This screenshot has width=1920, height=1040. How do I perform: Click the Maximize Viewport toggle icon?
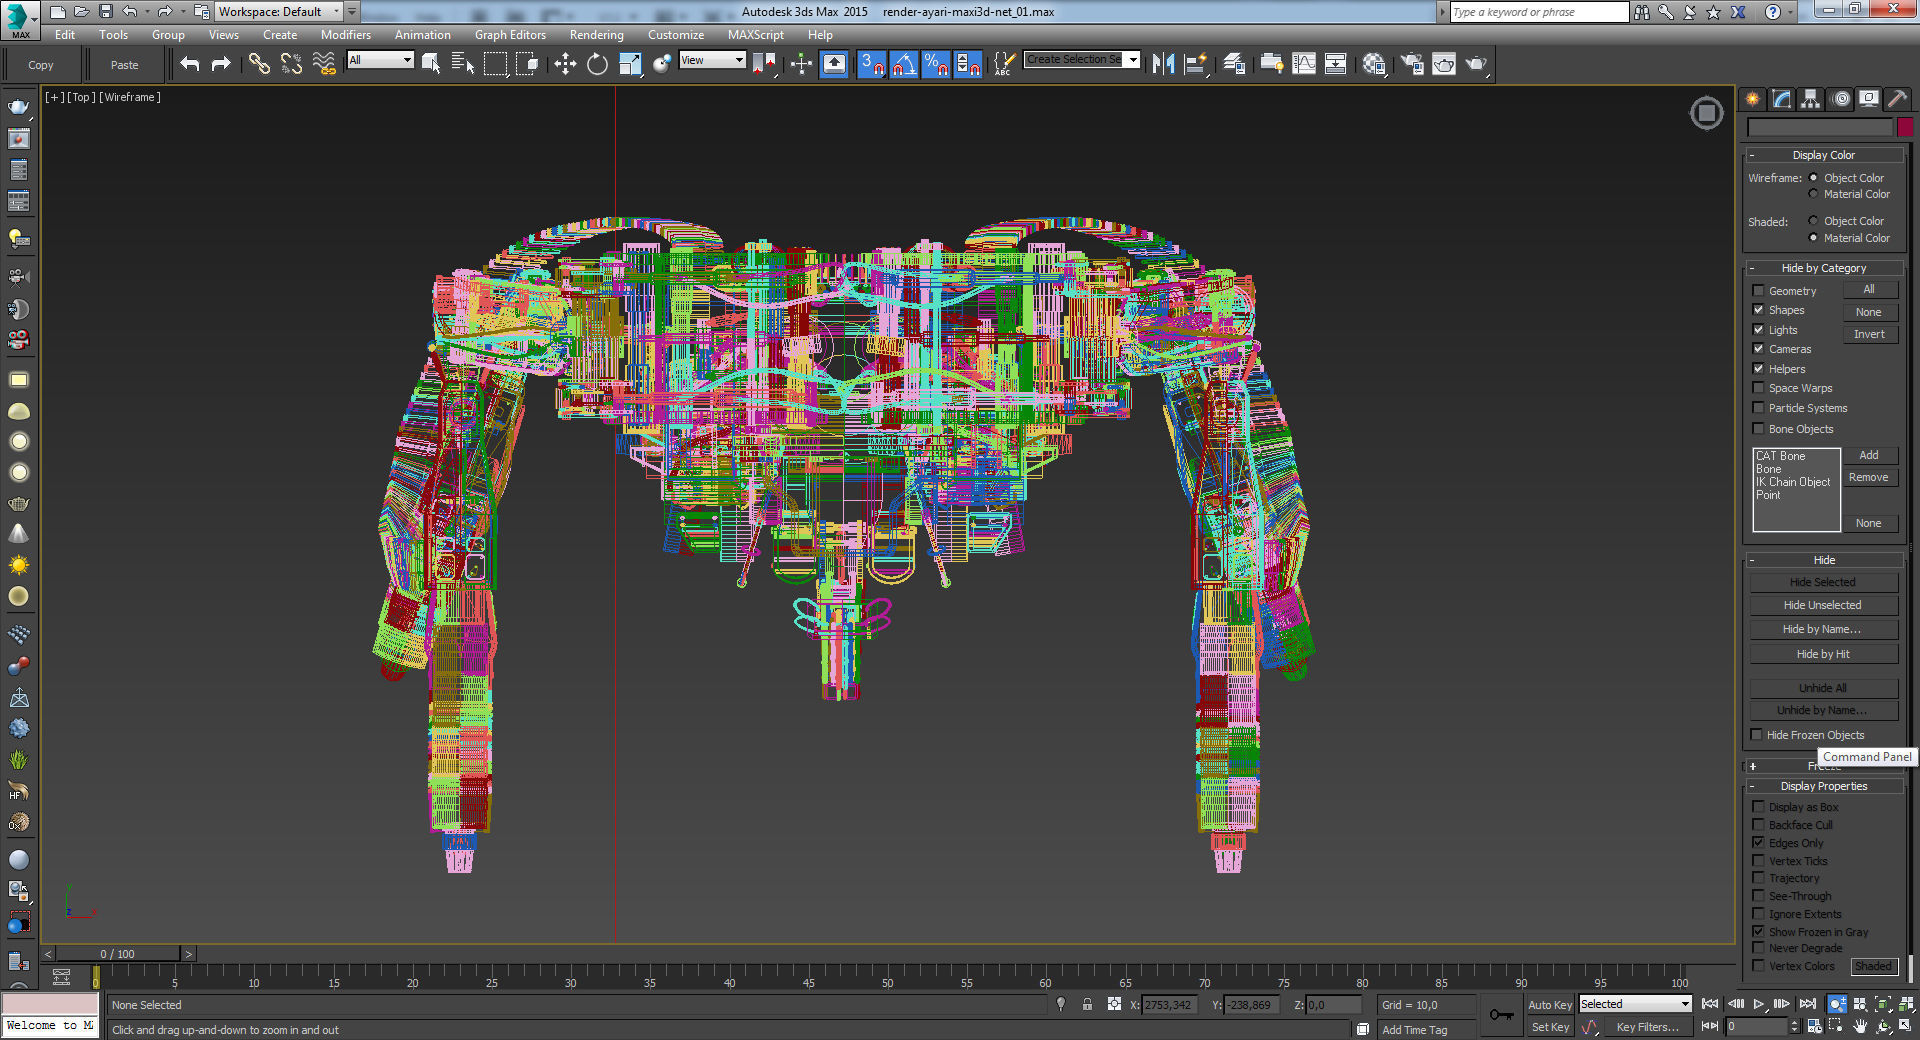tap(1906, 1026)
